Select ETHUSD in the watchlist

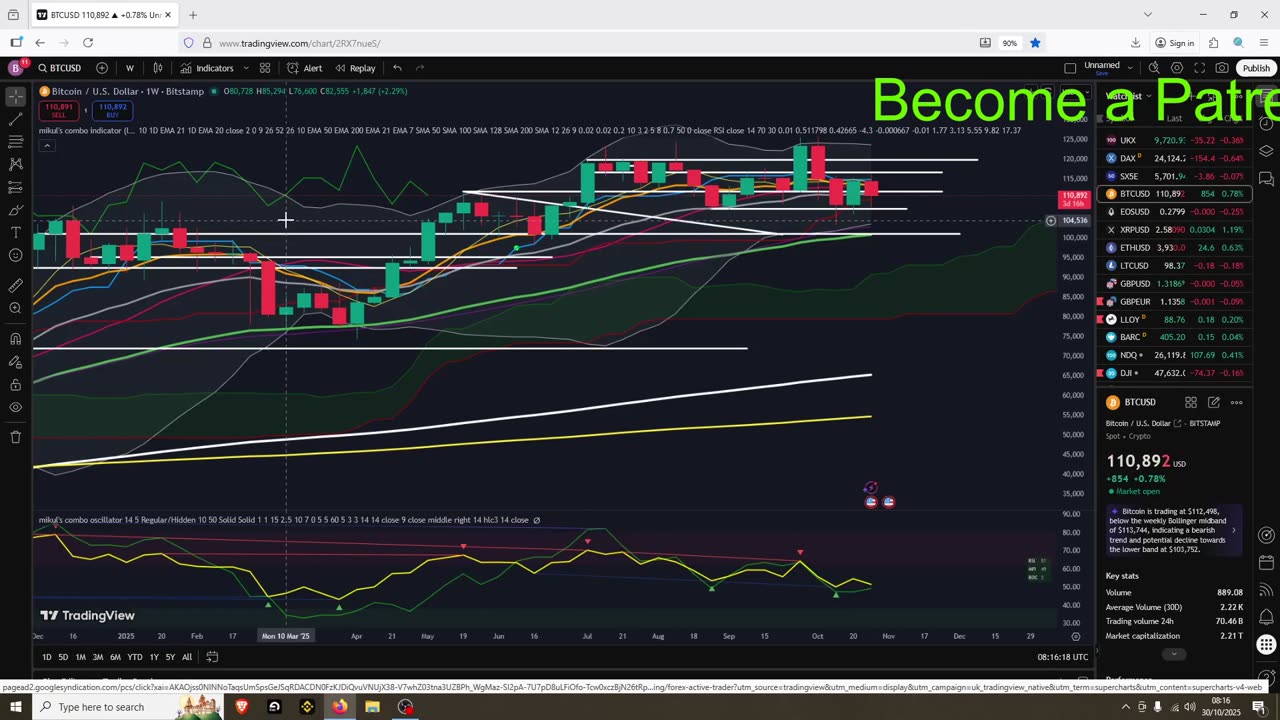[1174, 248]
